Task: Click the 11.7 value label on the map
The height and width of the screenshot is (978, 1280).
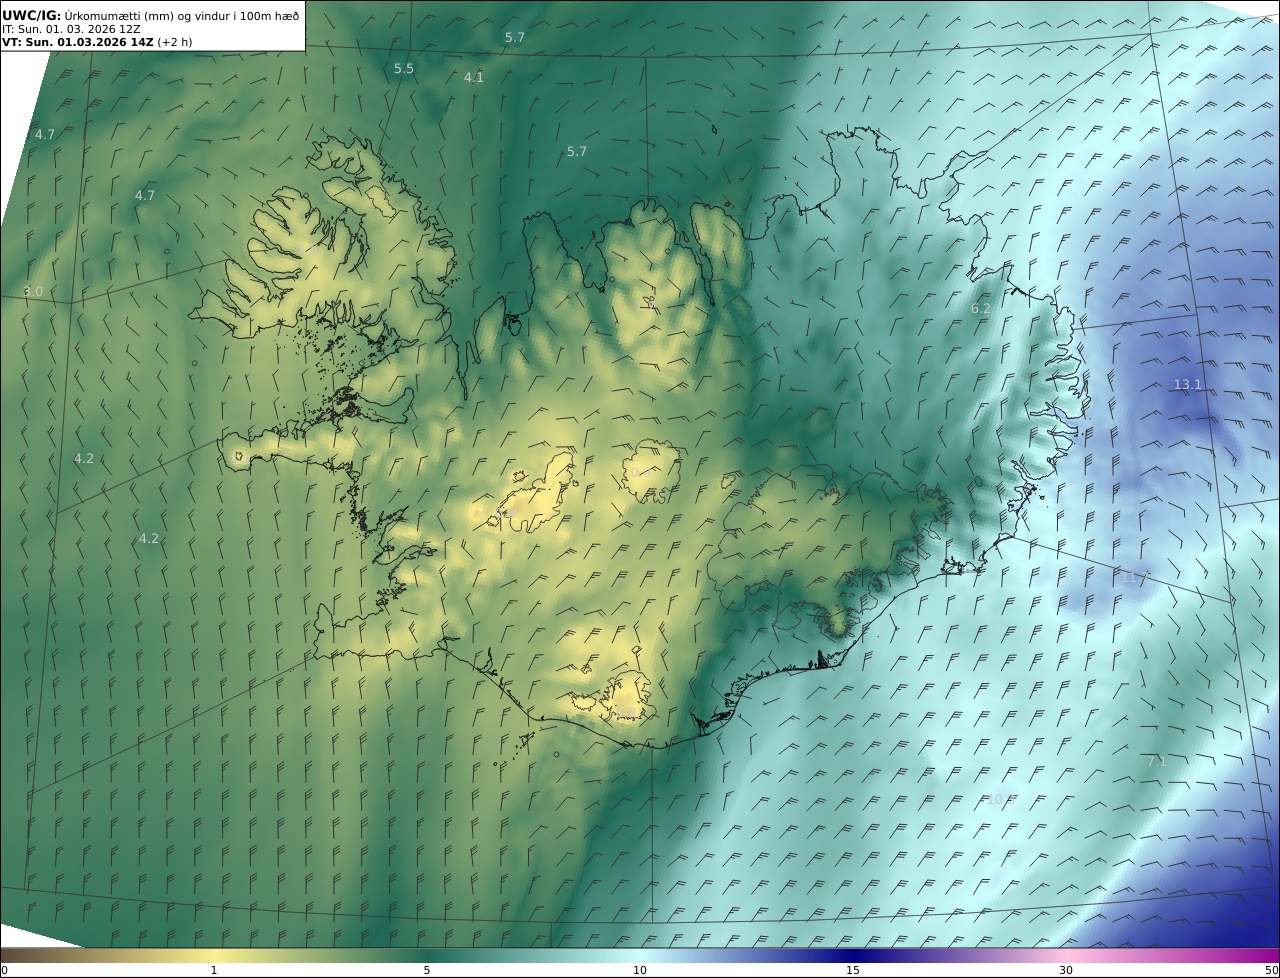Action: tap(1133, 578)
